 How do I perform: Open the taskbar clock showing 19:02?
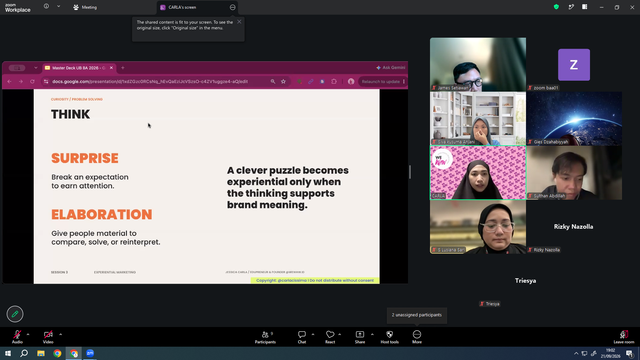point(611,353)
